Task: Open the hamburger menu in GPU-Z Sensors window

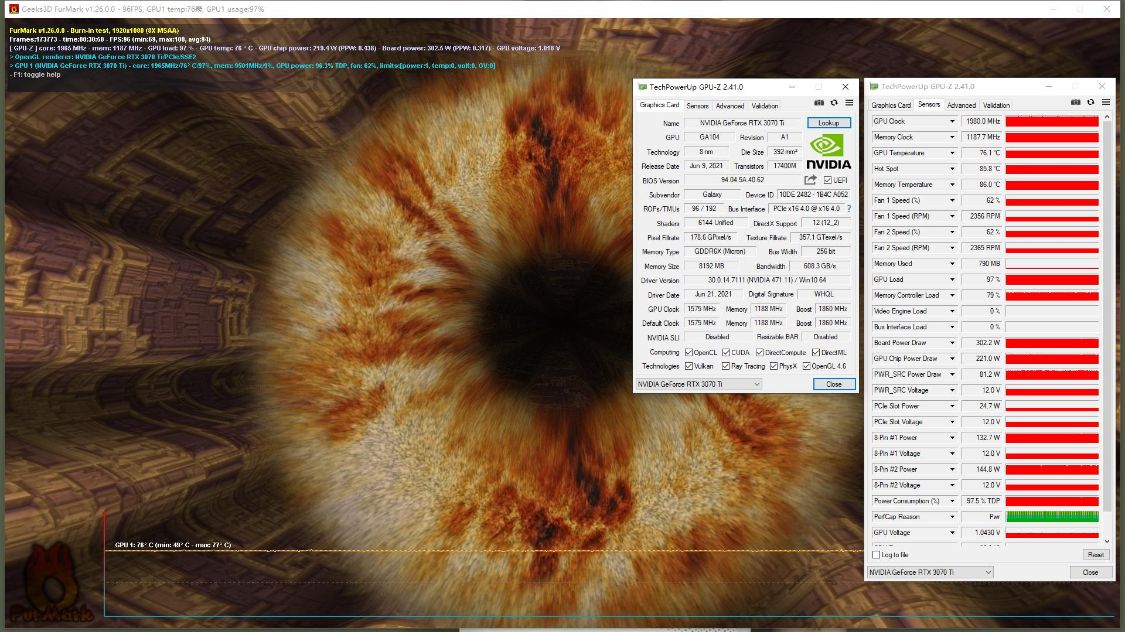Action: tap(1106, 103)
